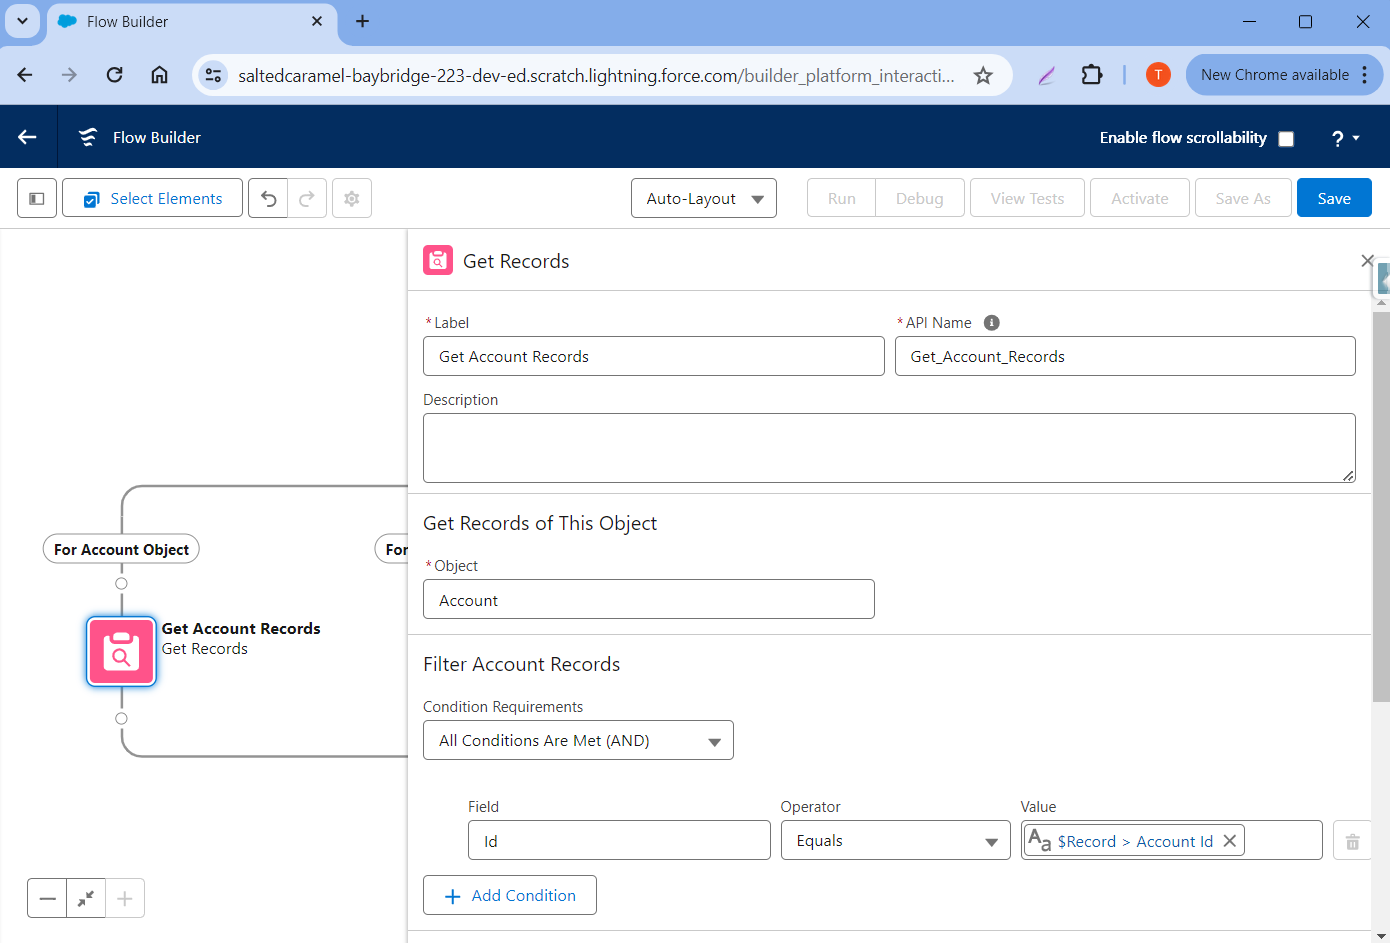Image resolution: width=1390 pixels, height=943 pixels.
Task: Edit the API Name field
Action: tap(1125, 356)
